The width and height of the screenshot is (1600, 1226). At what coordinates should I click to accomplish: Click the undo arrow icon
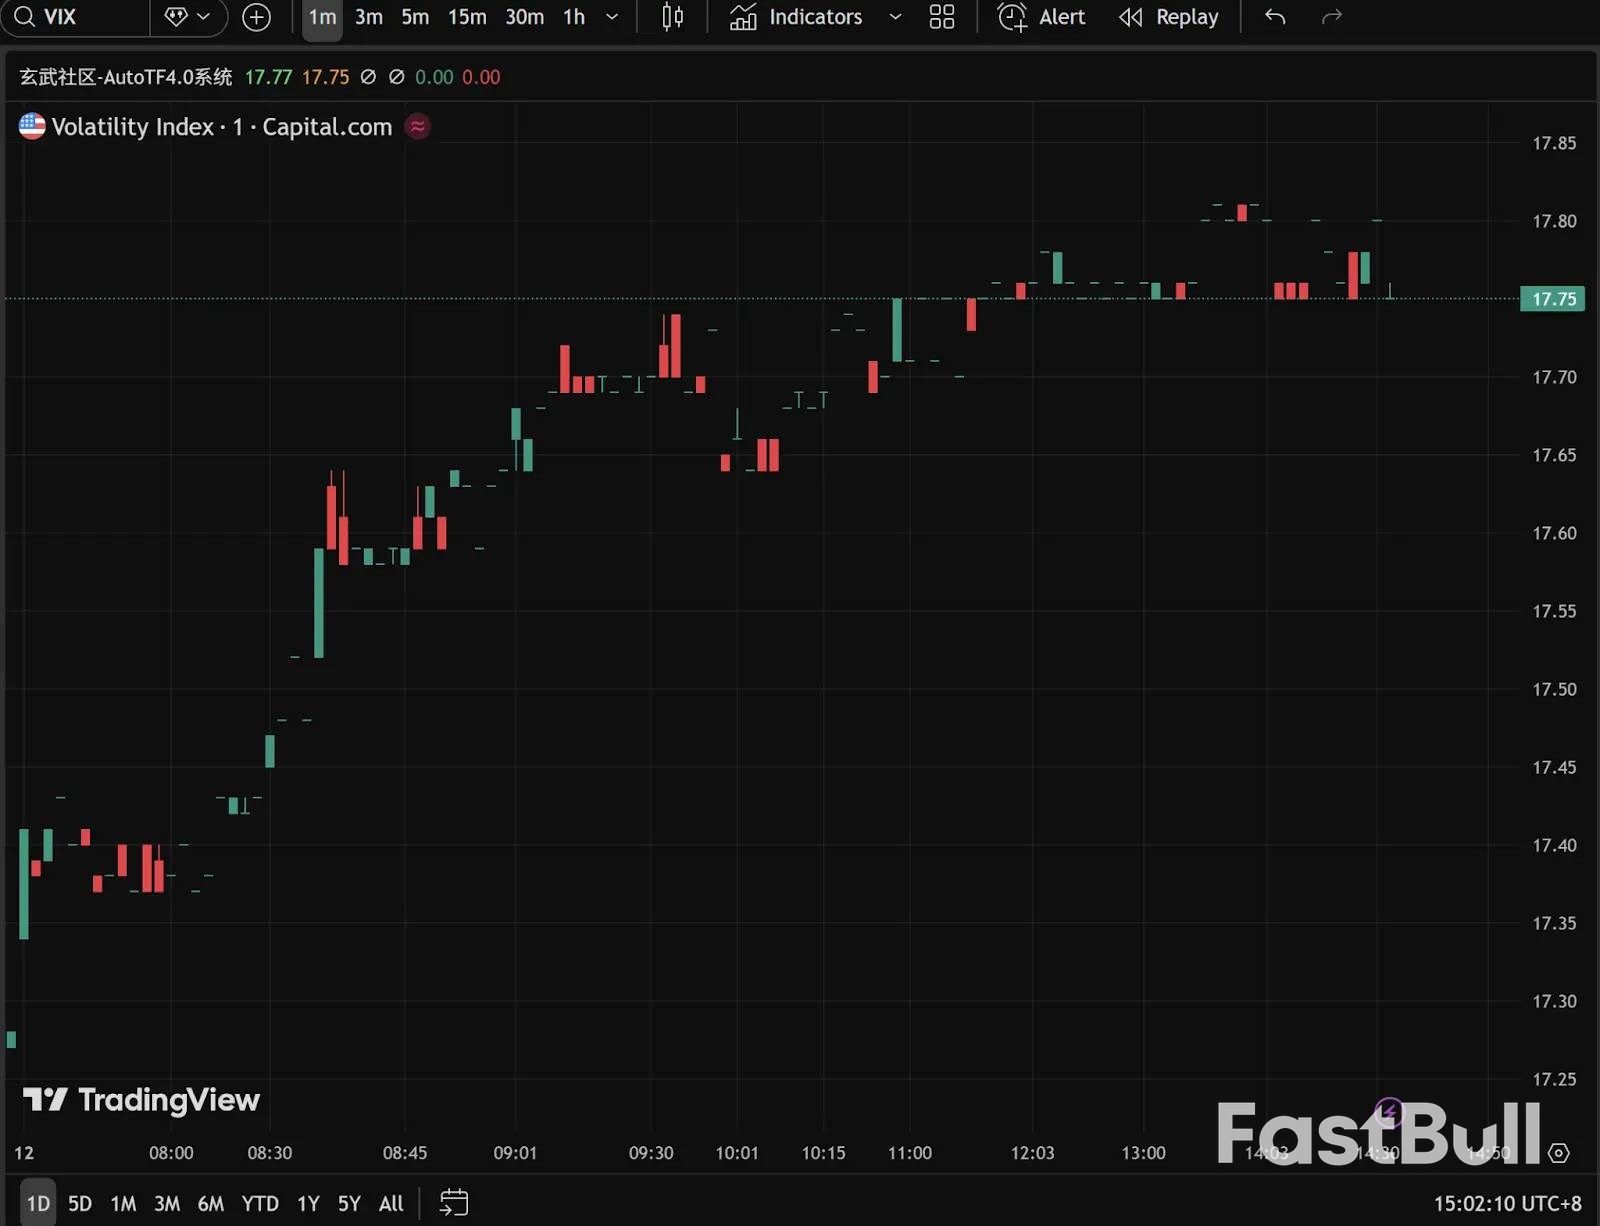point(1274,17)
